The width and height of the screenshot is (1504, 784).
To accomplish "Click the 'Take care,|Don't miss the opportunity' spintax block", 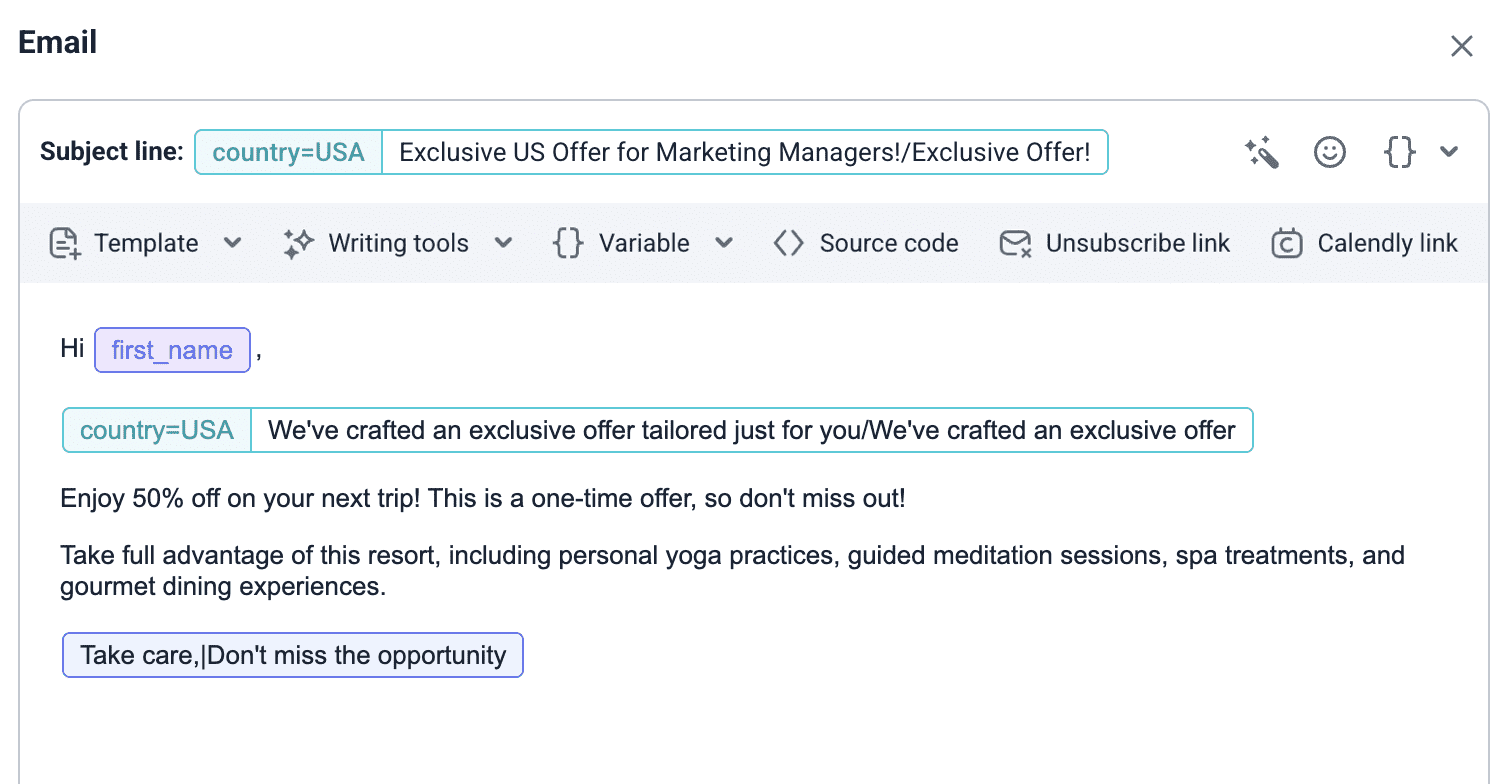I will pyautogui.click(x=293, y=656).
